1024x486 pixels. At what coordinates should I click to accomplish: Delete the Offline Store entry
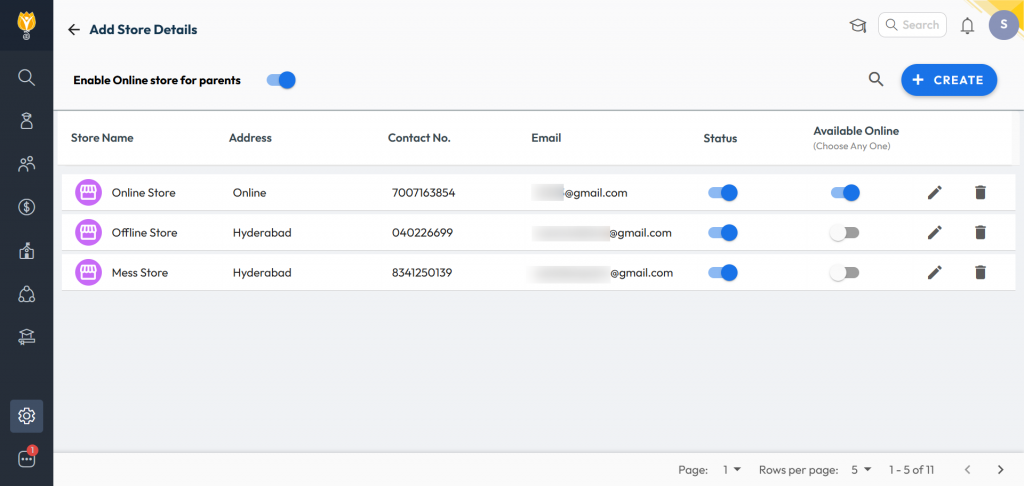(980, 233)
